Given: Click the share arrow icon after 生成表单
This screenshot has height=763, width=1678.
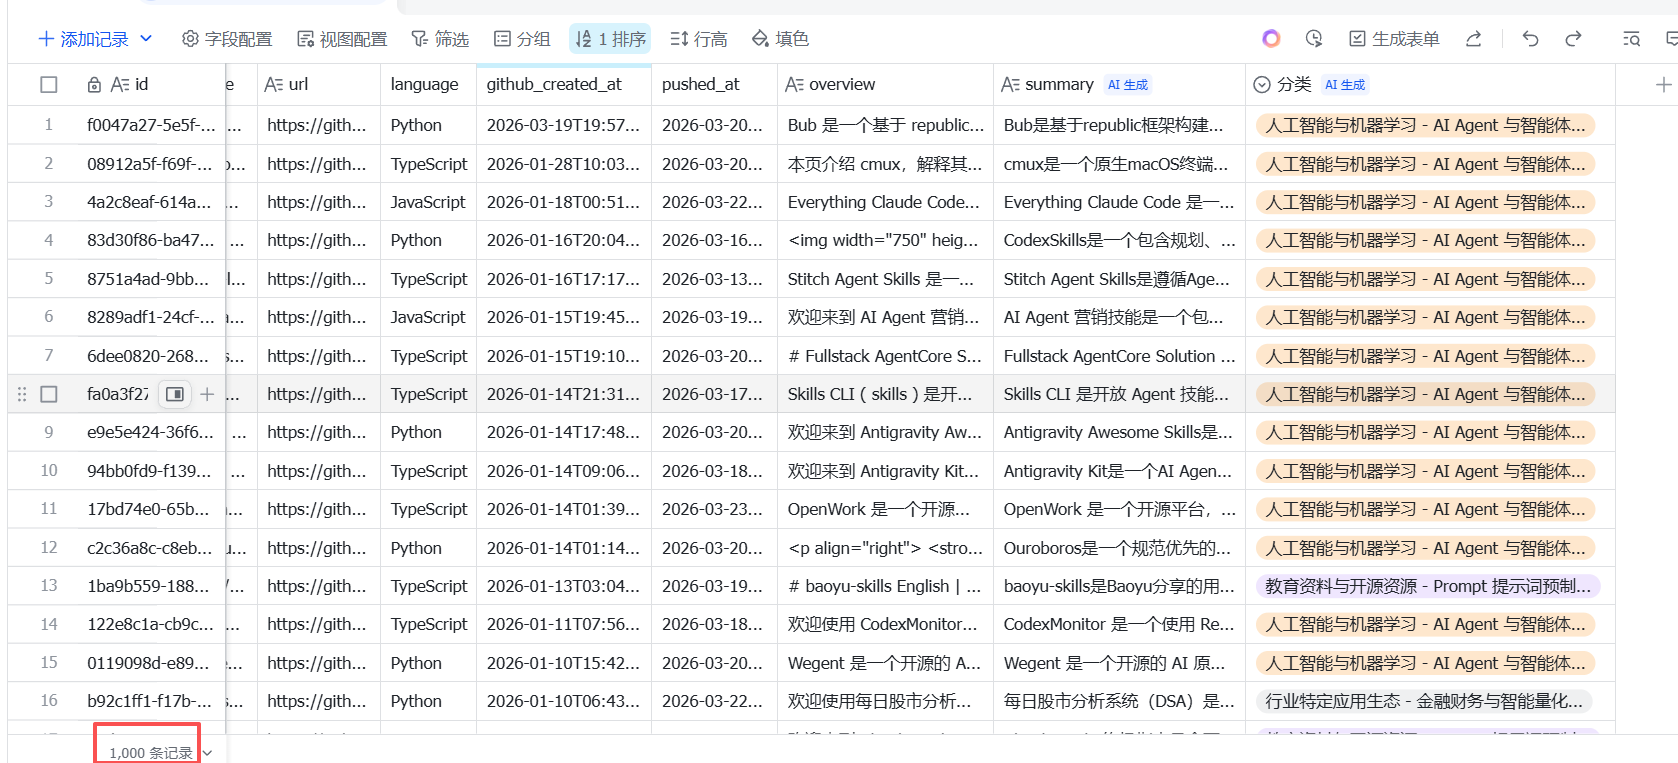Looking at the screenshot, I should (1473, 39).
